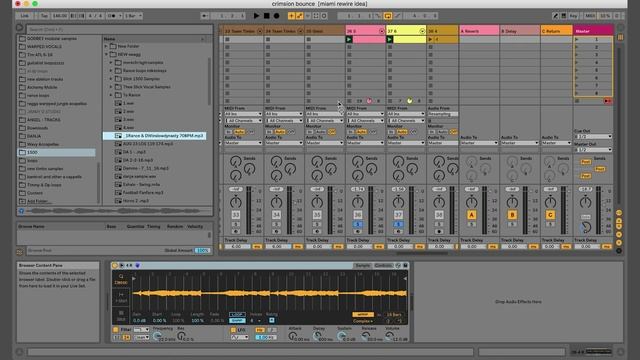This screenshot has width=640, height=360.
Task: Select the A Reverb return track header
Action: tap(479, 31)
